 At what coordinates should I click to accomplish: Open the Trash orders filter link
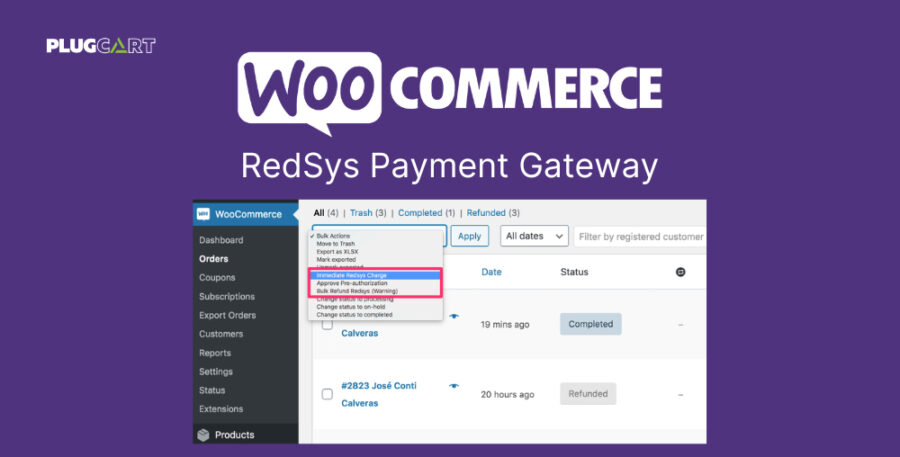pos(361,212)
